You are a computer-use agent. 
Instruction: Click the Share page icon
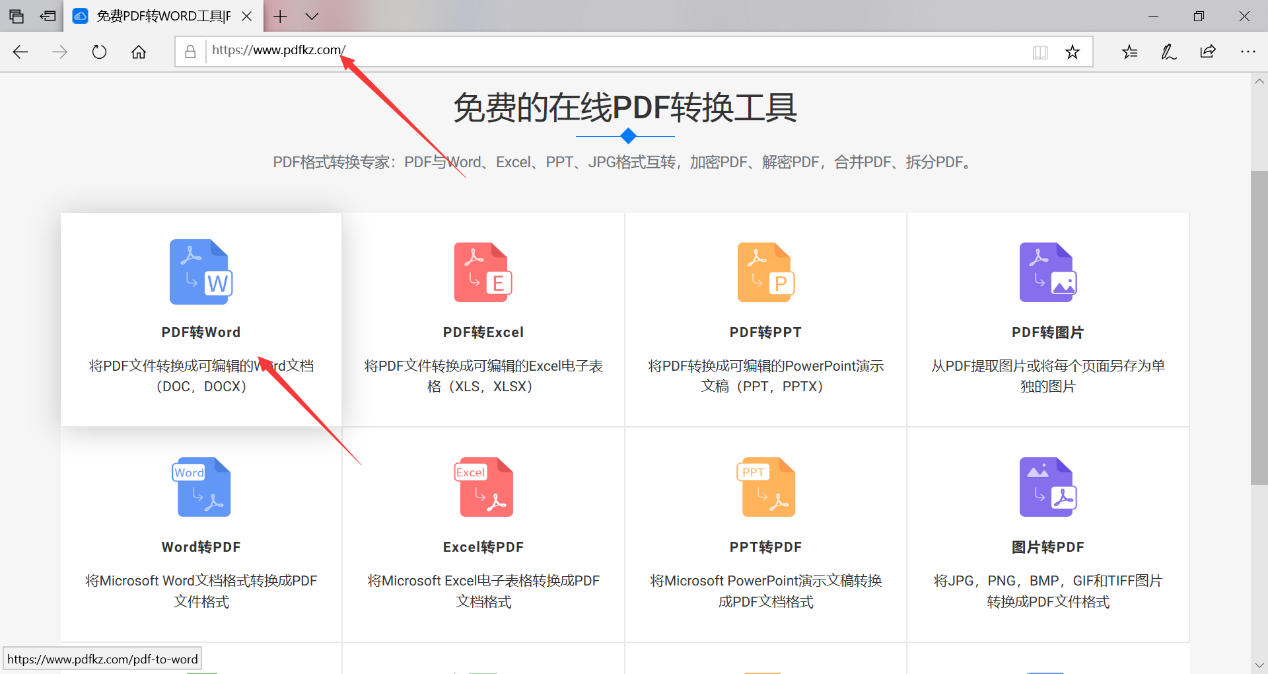[1207, 51]
